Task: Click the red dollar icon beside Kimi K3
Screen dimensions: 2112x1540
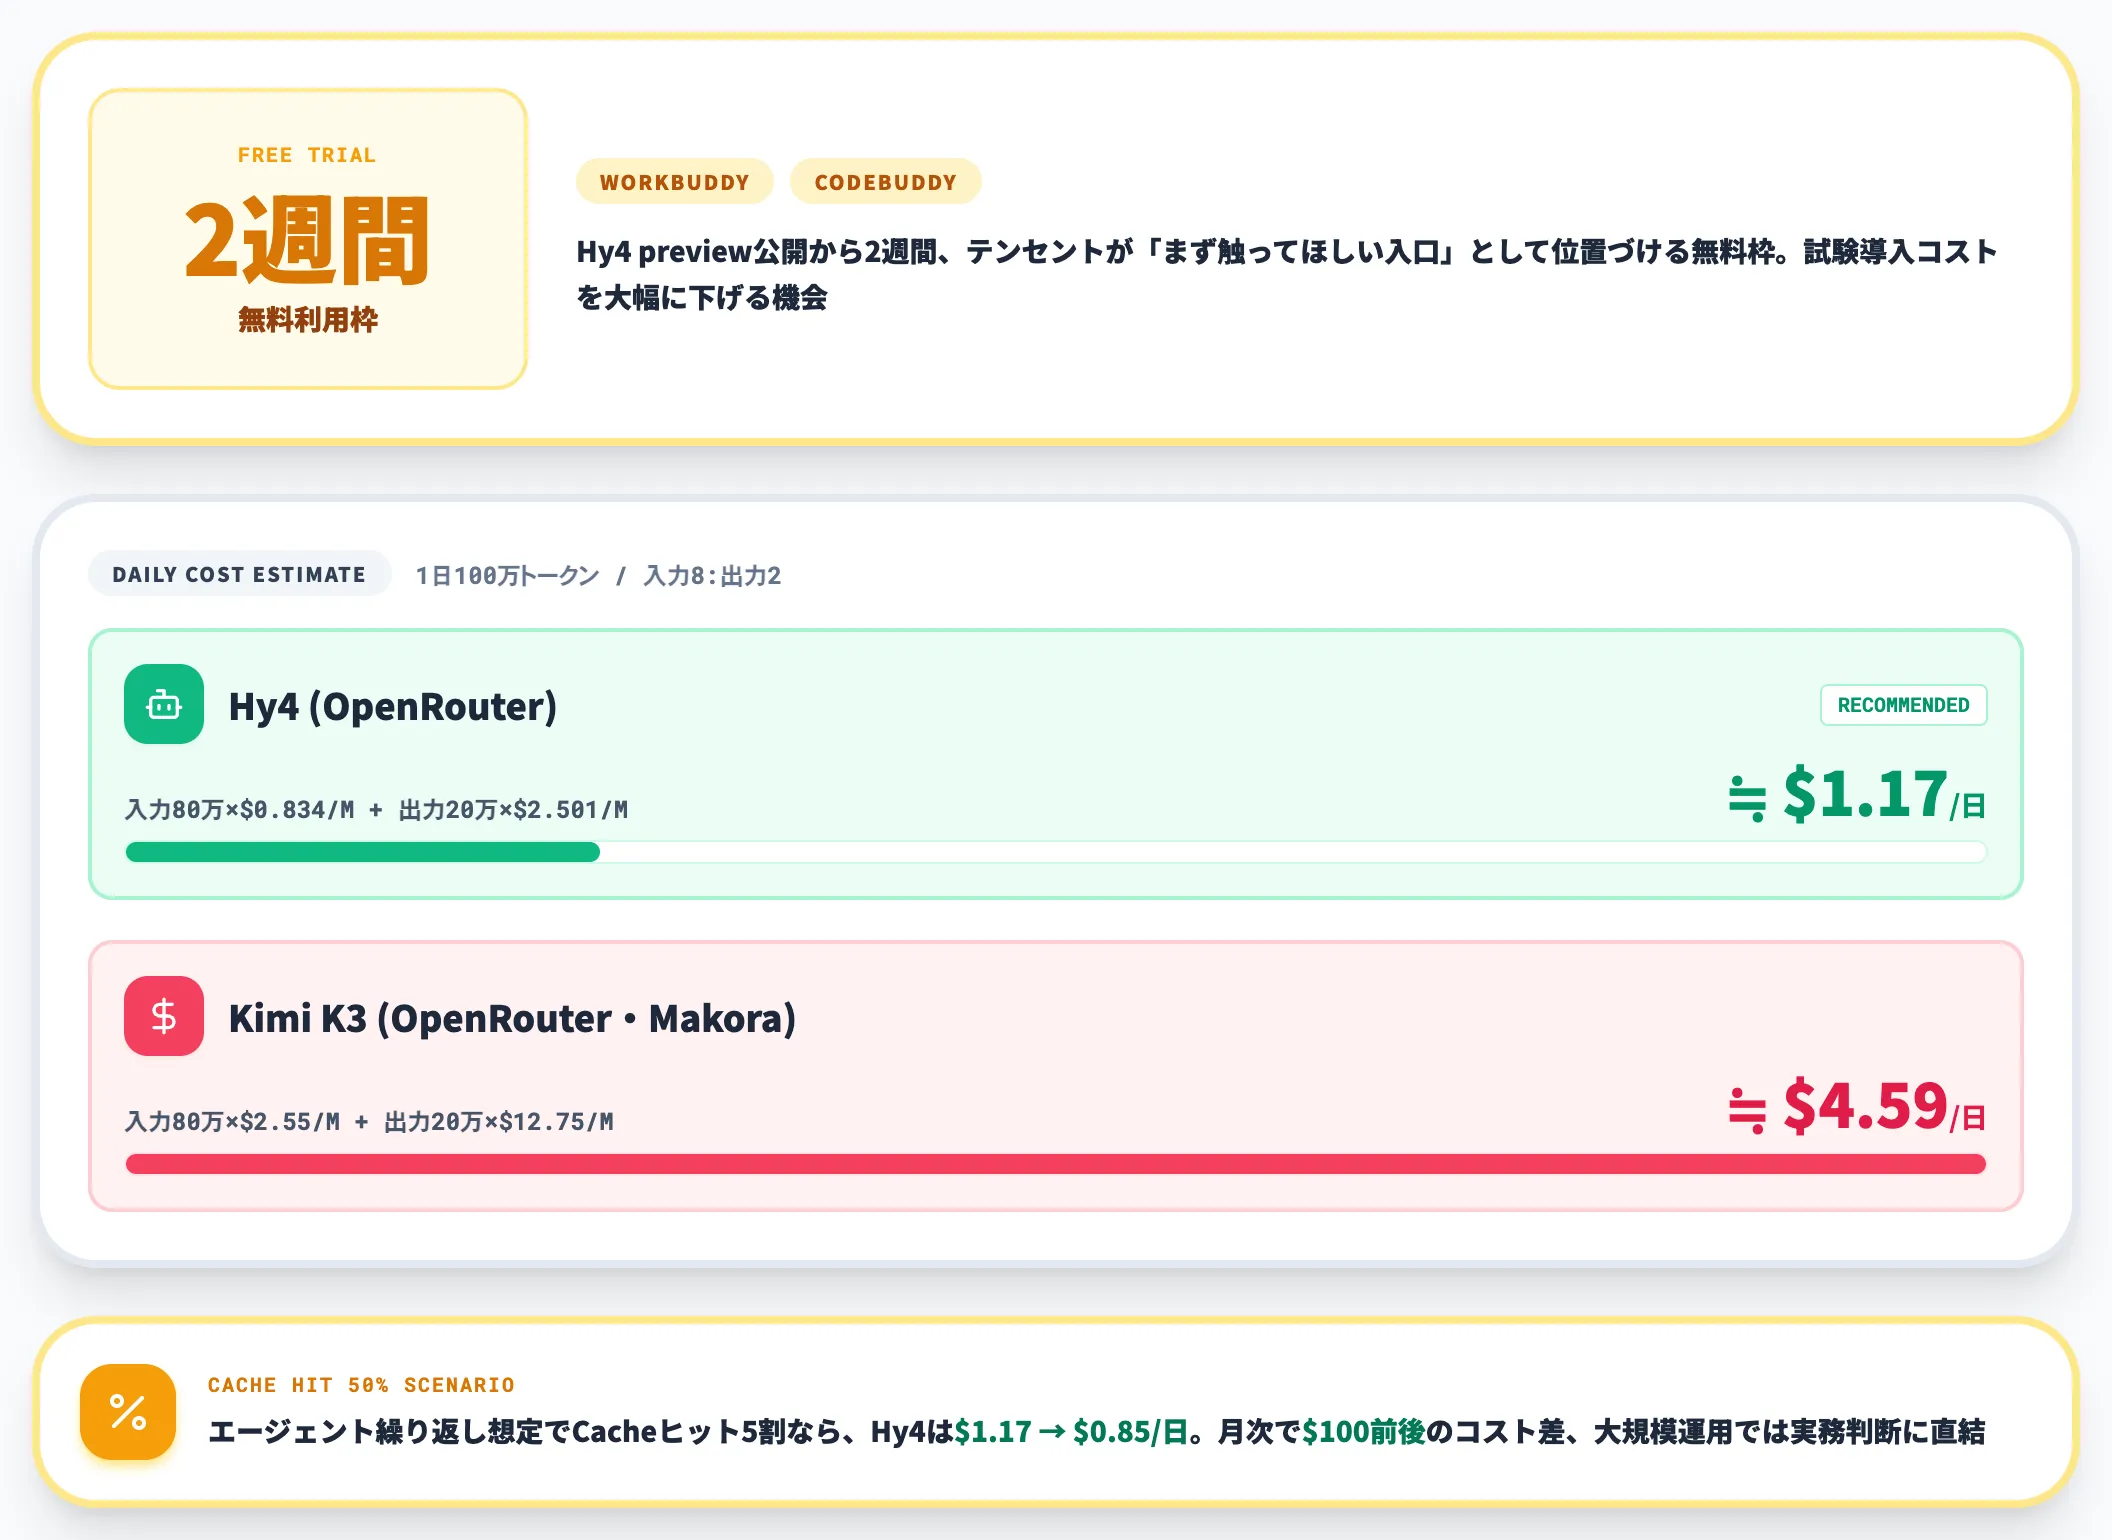Action: coord(164,1016)
